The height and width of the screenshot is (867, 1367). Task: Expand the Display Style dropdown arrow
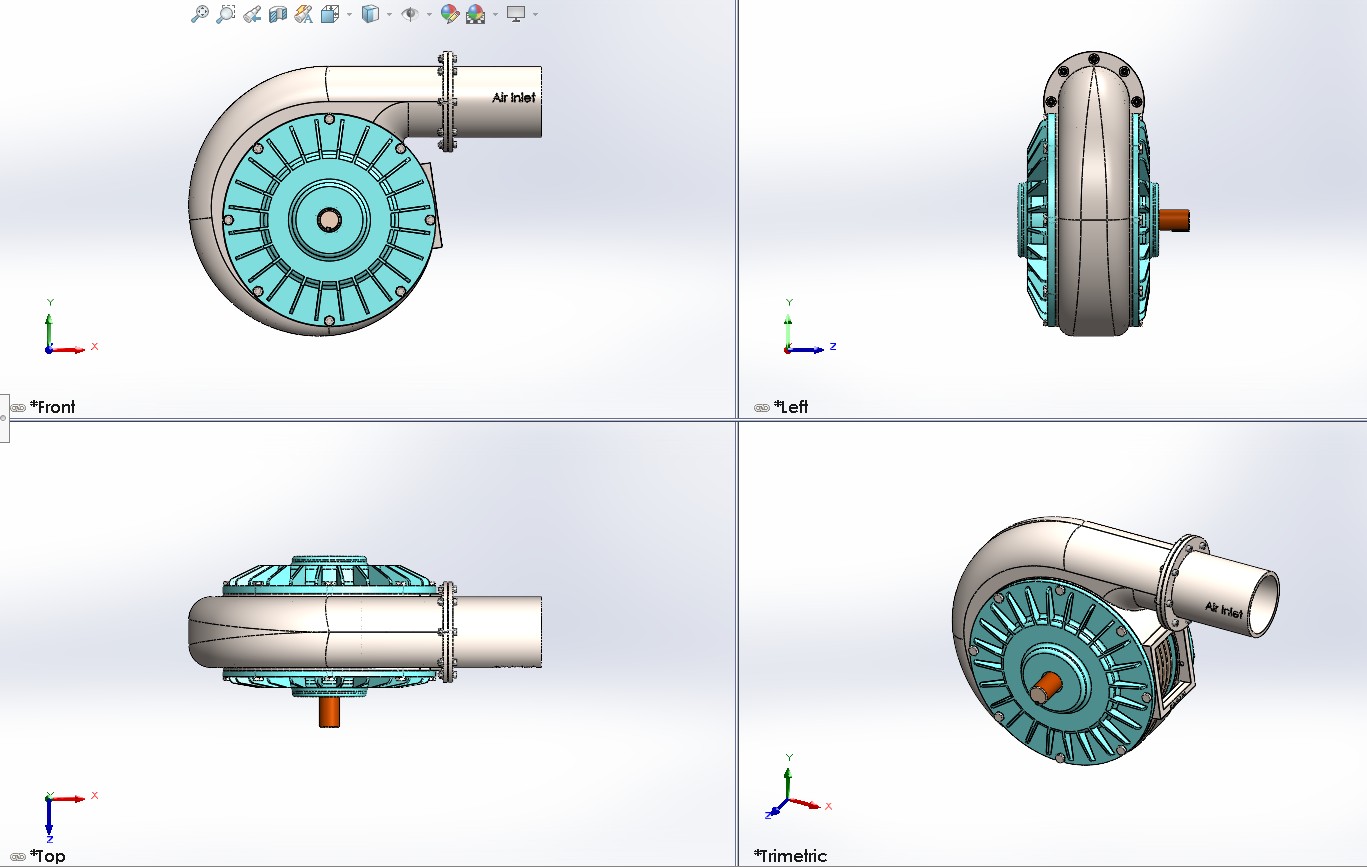pyautogui.click(x=389, y=14)
